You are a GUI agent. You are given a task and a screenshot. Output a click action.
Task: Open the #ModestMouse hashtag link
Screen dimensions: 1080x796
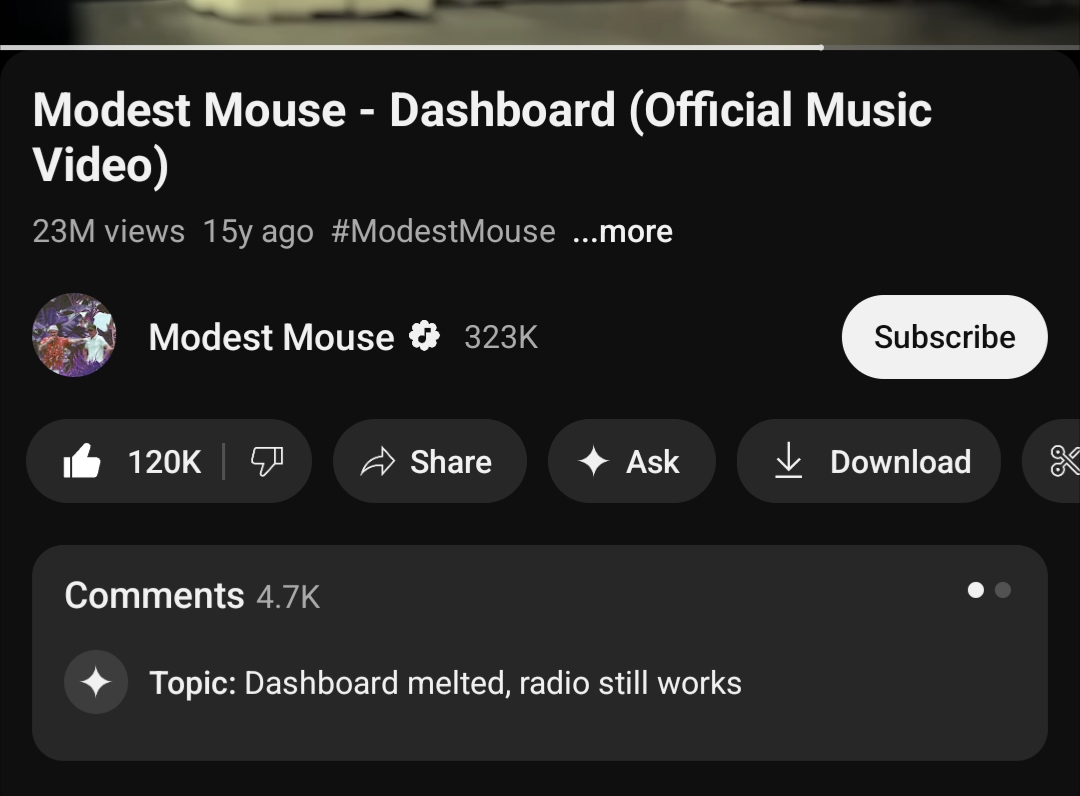[443, 232]
